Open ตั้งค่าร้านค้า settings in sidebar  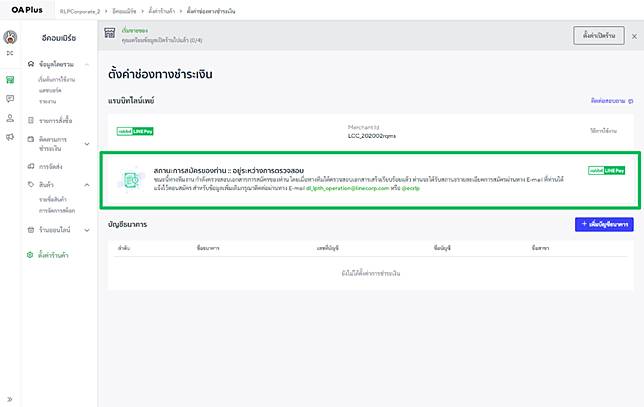click(x=56, y=256)
